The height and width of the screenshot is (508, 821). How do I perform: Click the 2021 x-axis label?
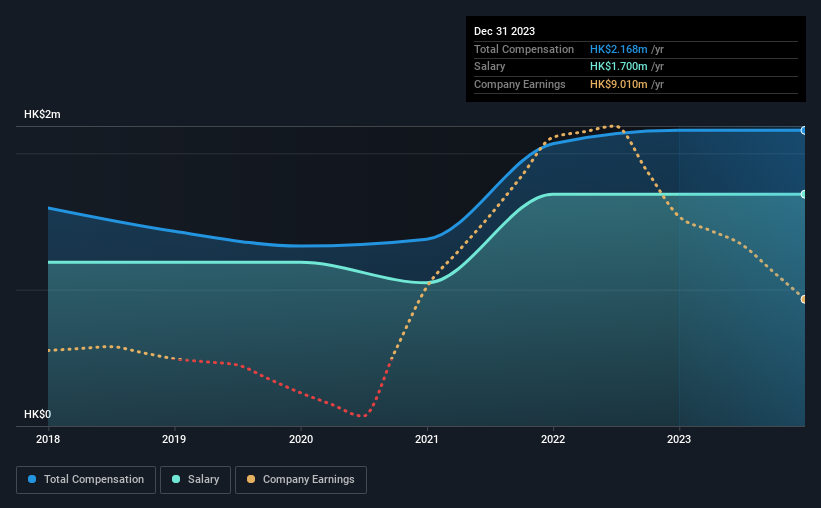[427, 439]
